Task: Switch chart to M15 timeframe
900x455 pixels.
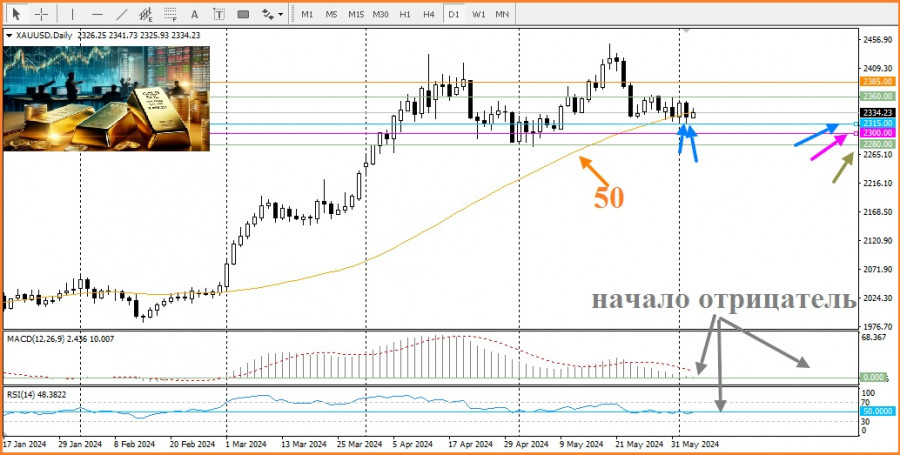Action: [356, 14]
